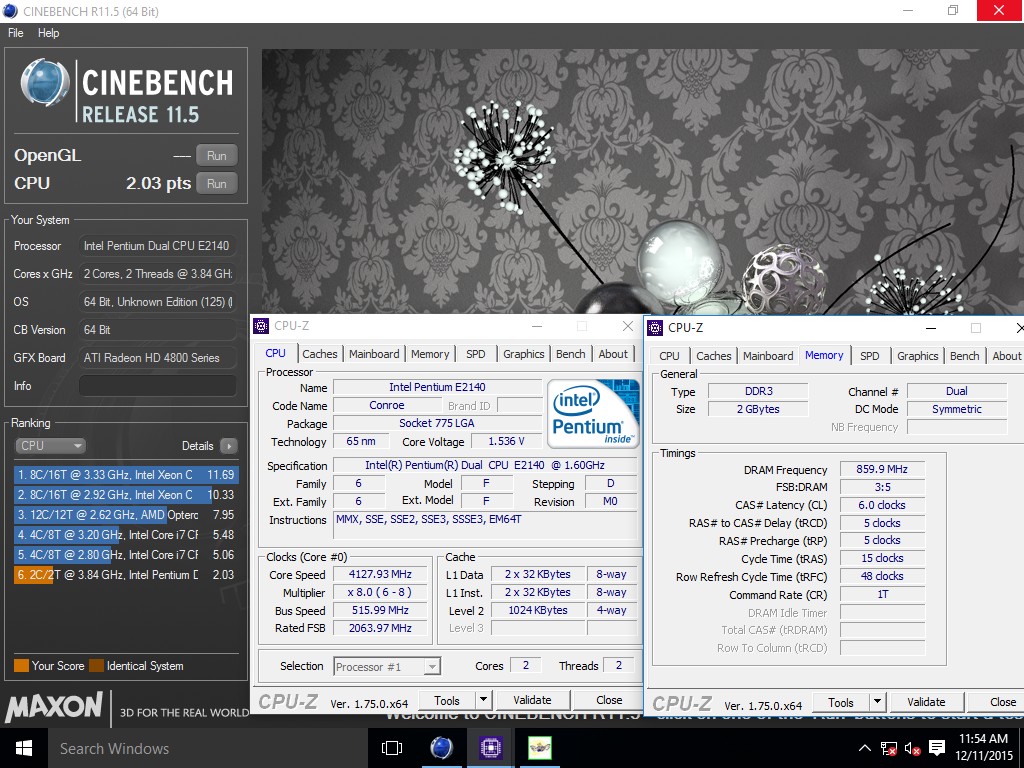Open About tab in left CPU-Z
The width and height of the screenshot is (1024, 768).
(x=613, y=354)
